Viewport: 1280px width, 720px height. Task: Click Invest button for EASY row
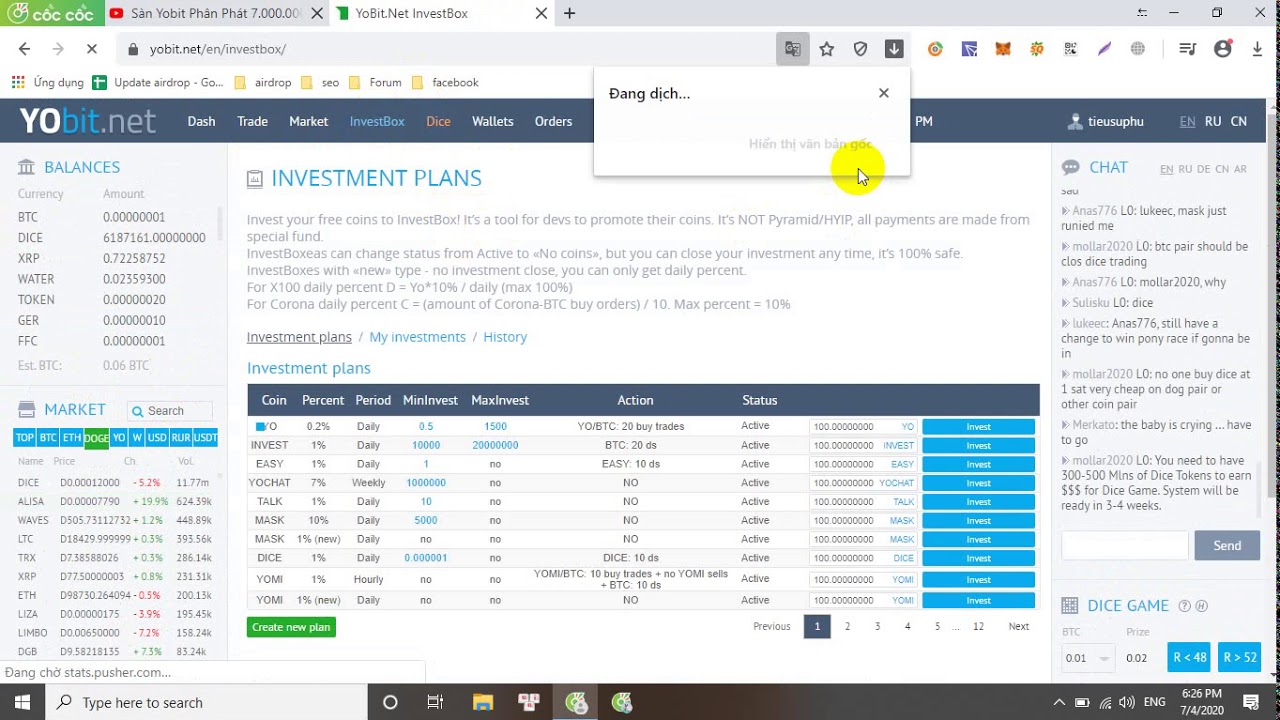(x=978, y=464)
